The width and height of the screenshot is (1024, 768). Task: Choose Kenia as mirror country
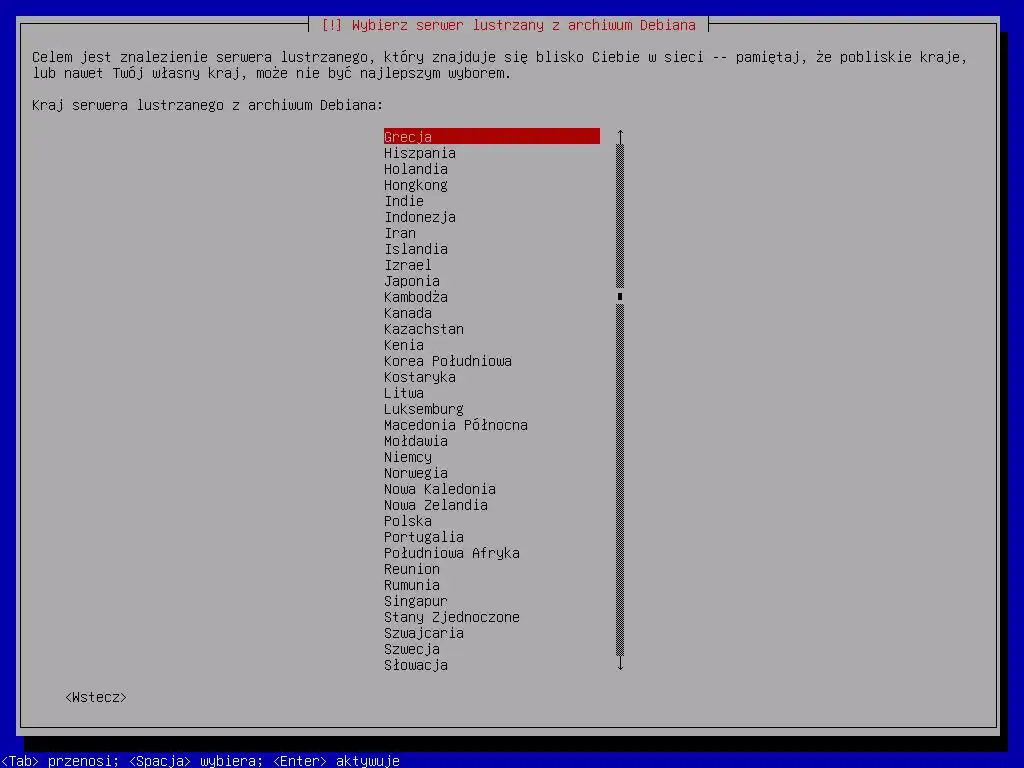(492, 345)
